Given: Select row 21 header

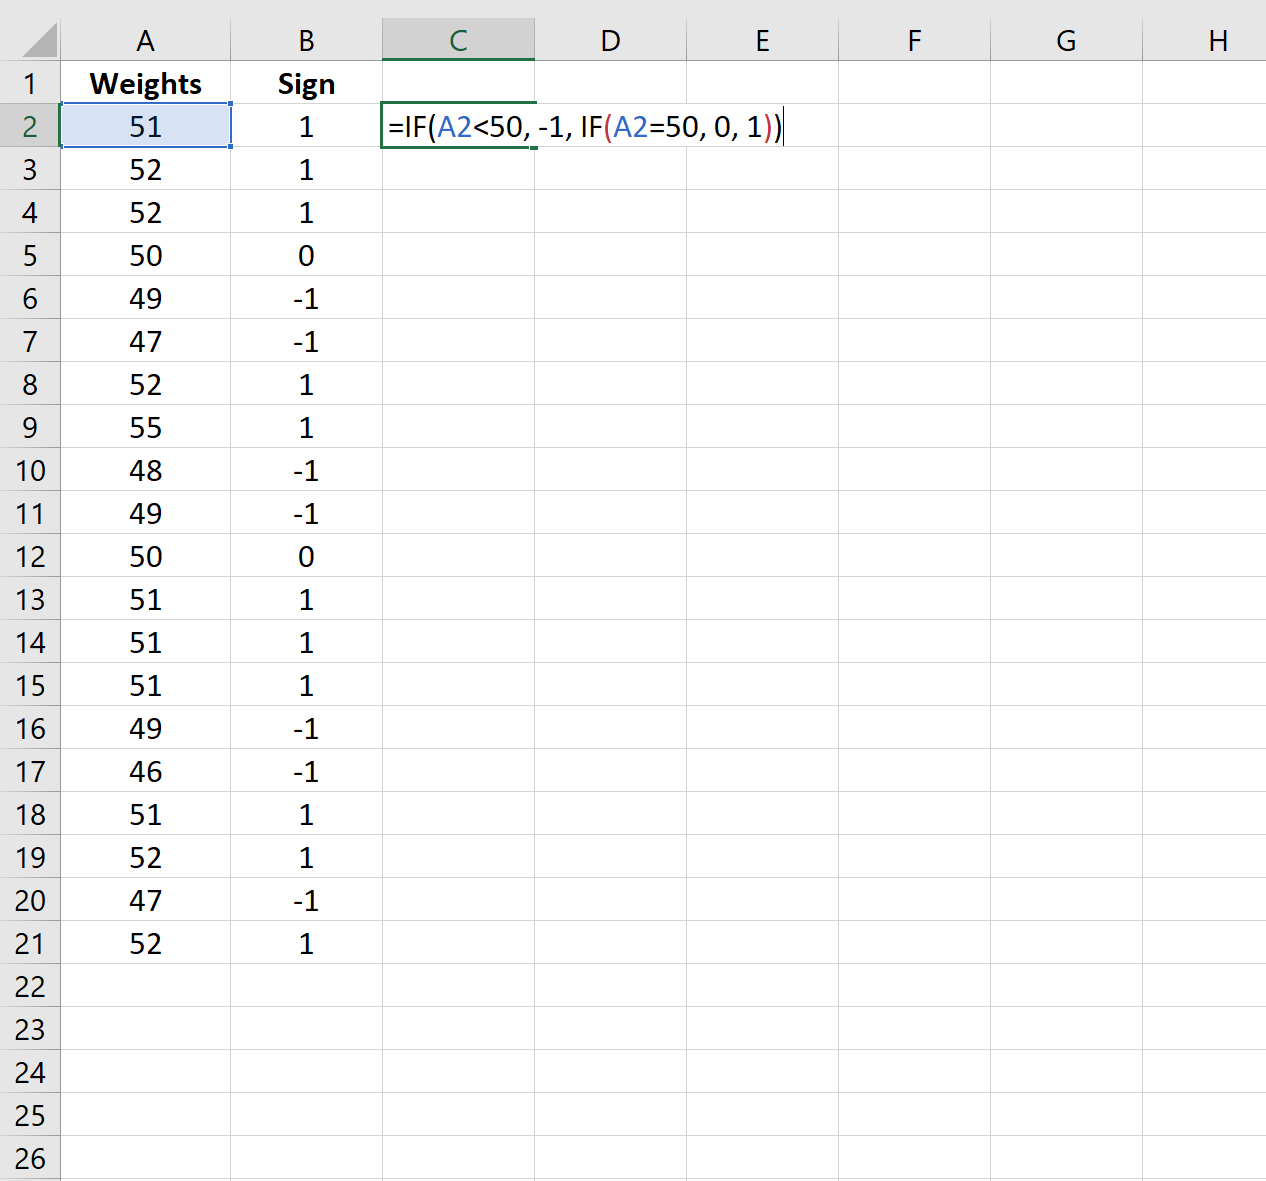Looking at the screenshot, I should (30, 942).
